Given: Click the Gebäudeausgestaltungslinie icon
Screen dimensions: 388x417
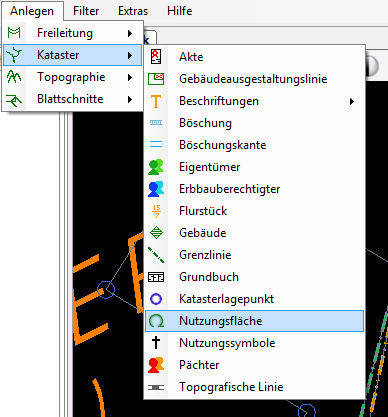Looking at the screenshot, I should pyautogui.click(x=156, y=79).
